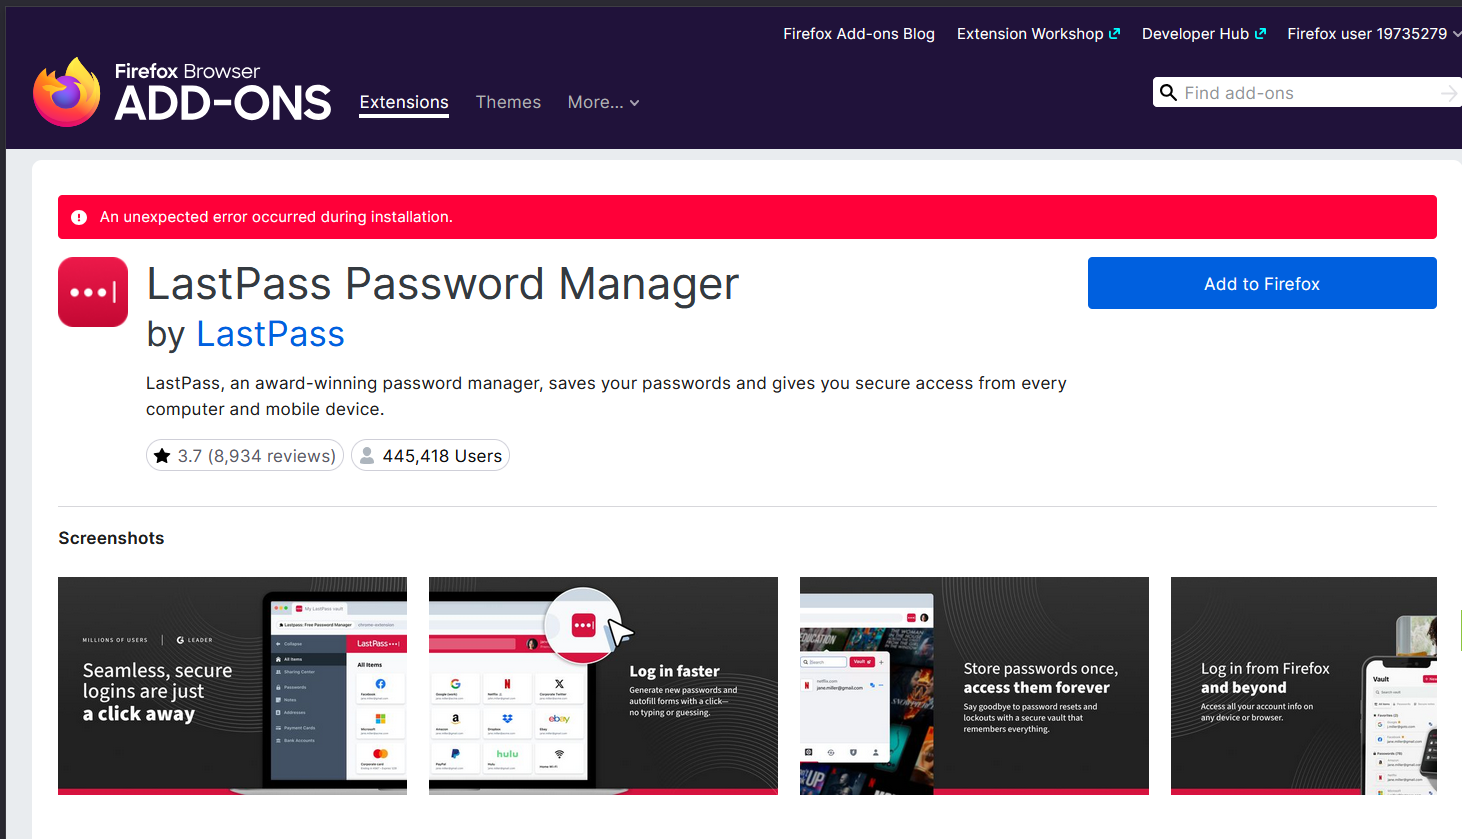Viewport: 1462px width, 839px height.
Task: Click the Find add-ons search field
Action: click(x=1305, y=93)
